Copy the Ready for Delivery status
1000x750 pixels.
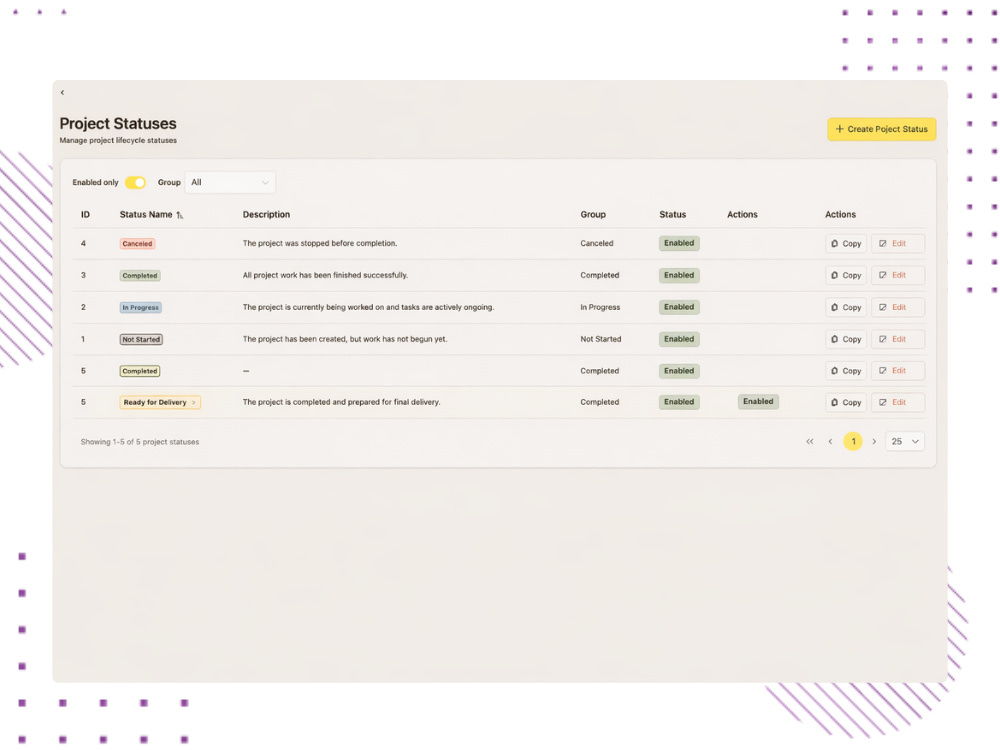pyautogui.click(x=846, y=402)
